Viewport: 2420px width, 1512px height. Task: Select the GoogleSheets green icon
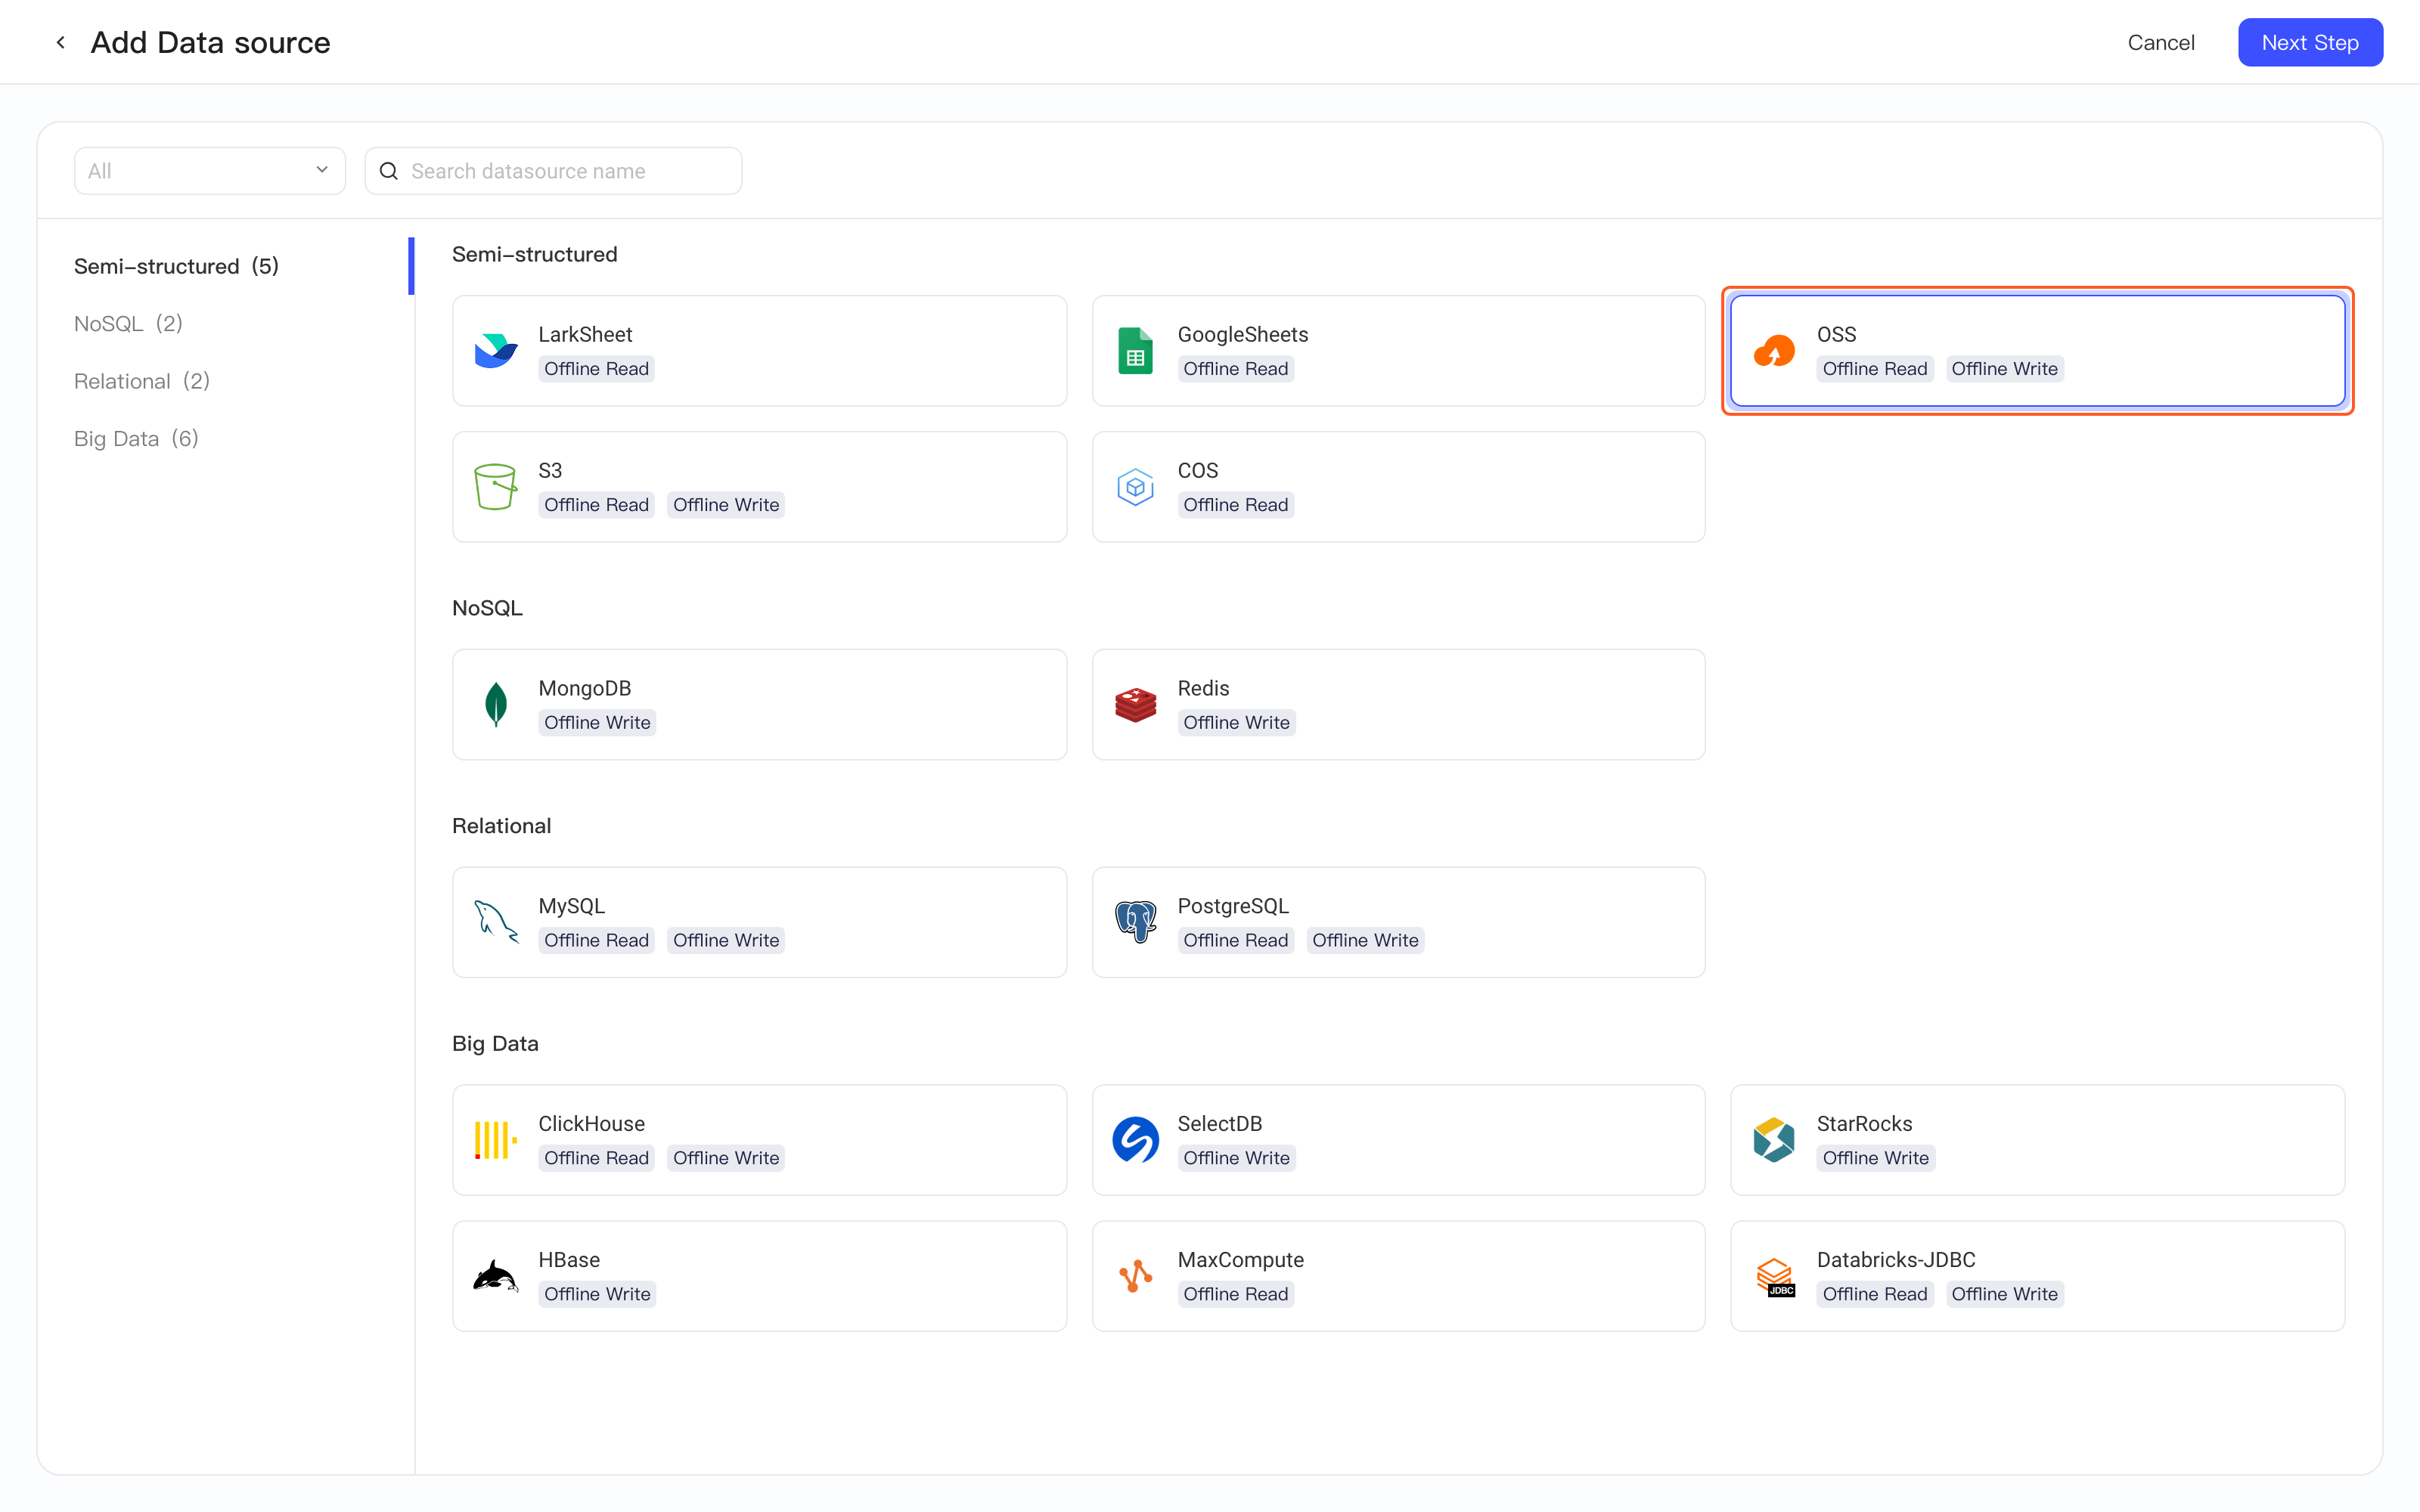1135,351
